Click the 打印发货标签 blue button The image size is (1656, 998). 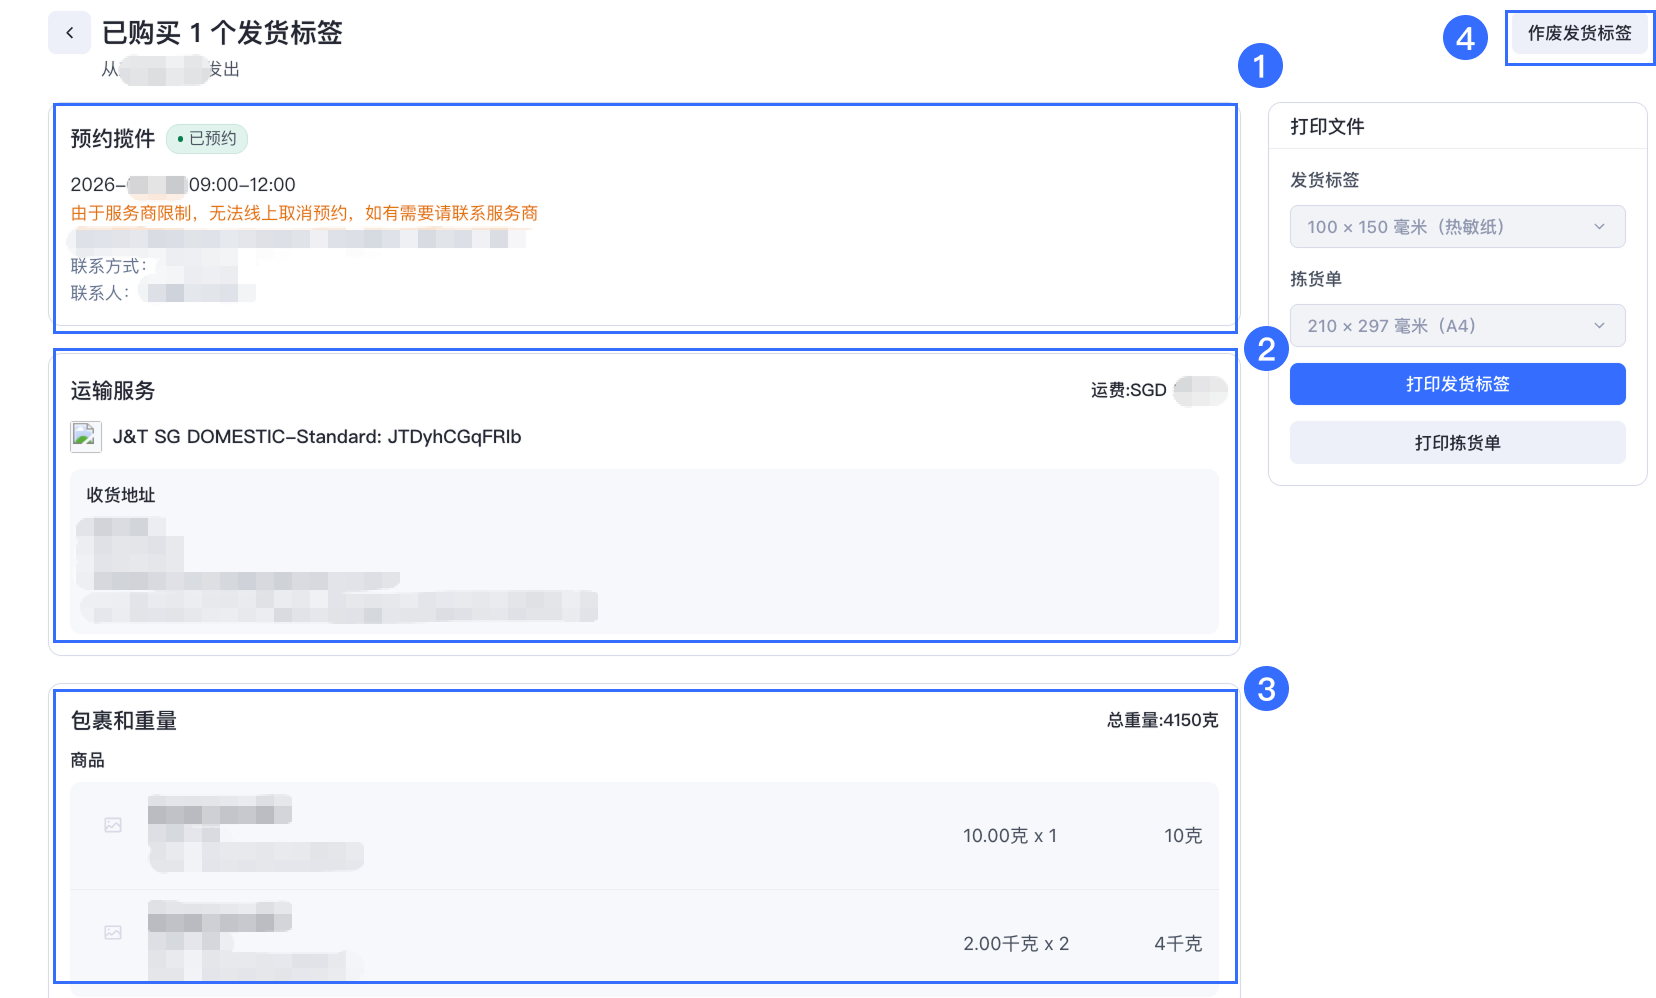tap(1457, 384)
